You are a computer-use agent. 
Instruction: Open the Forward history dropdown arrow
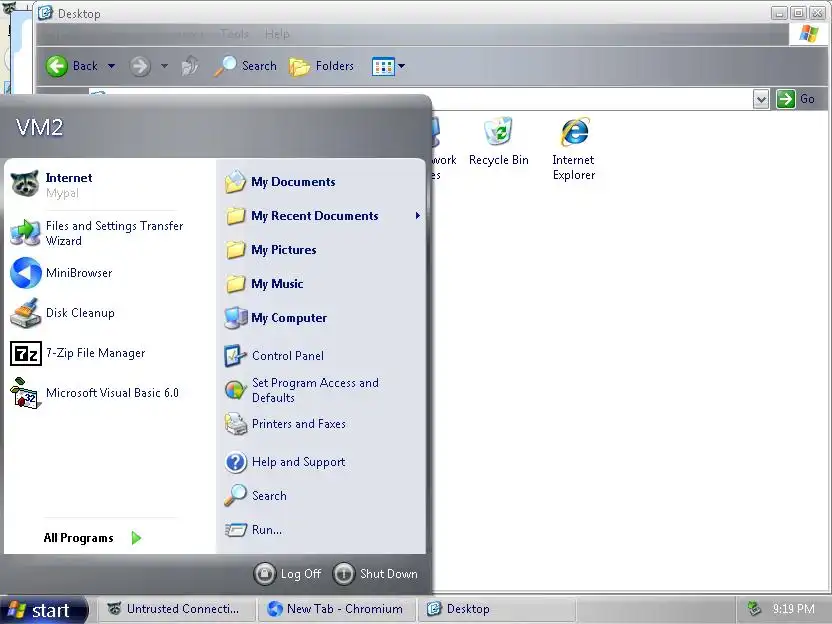point(164,66)
